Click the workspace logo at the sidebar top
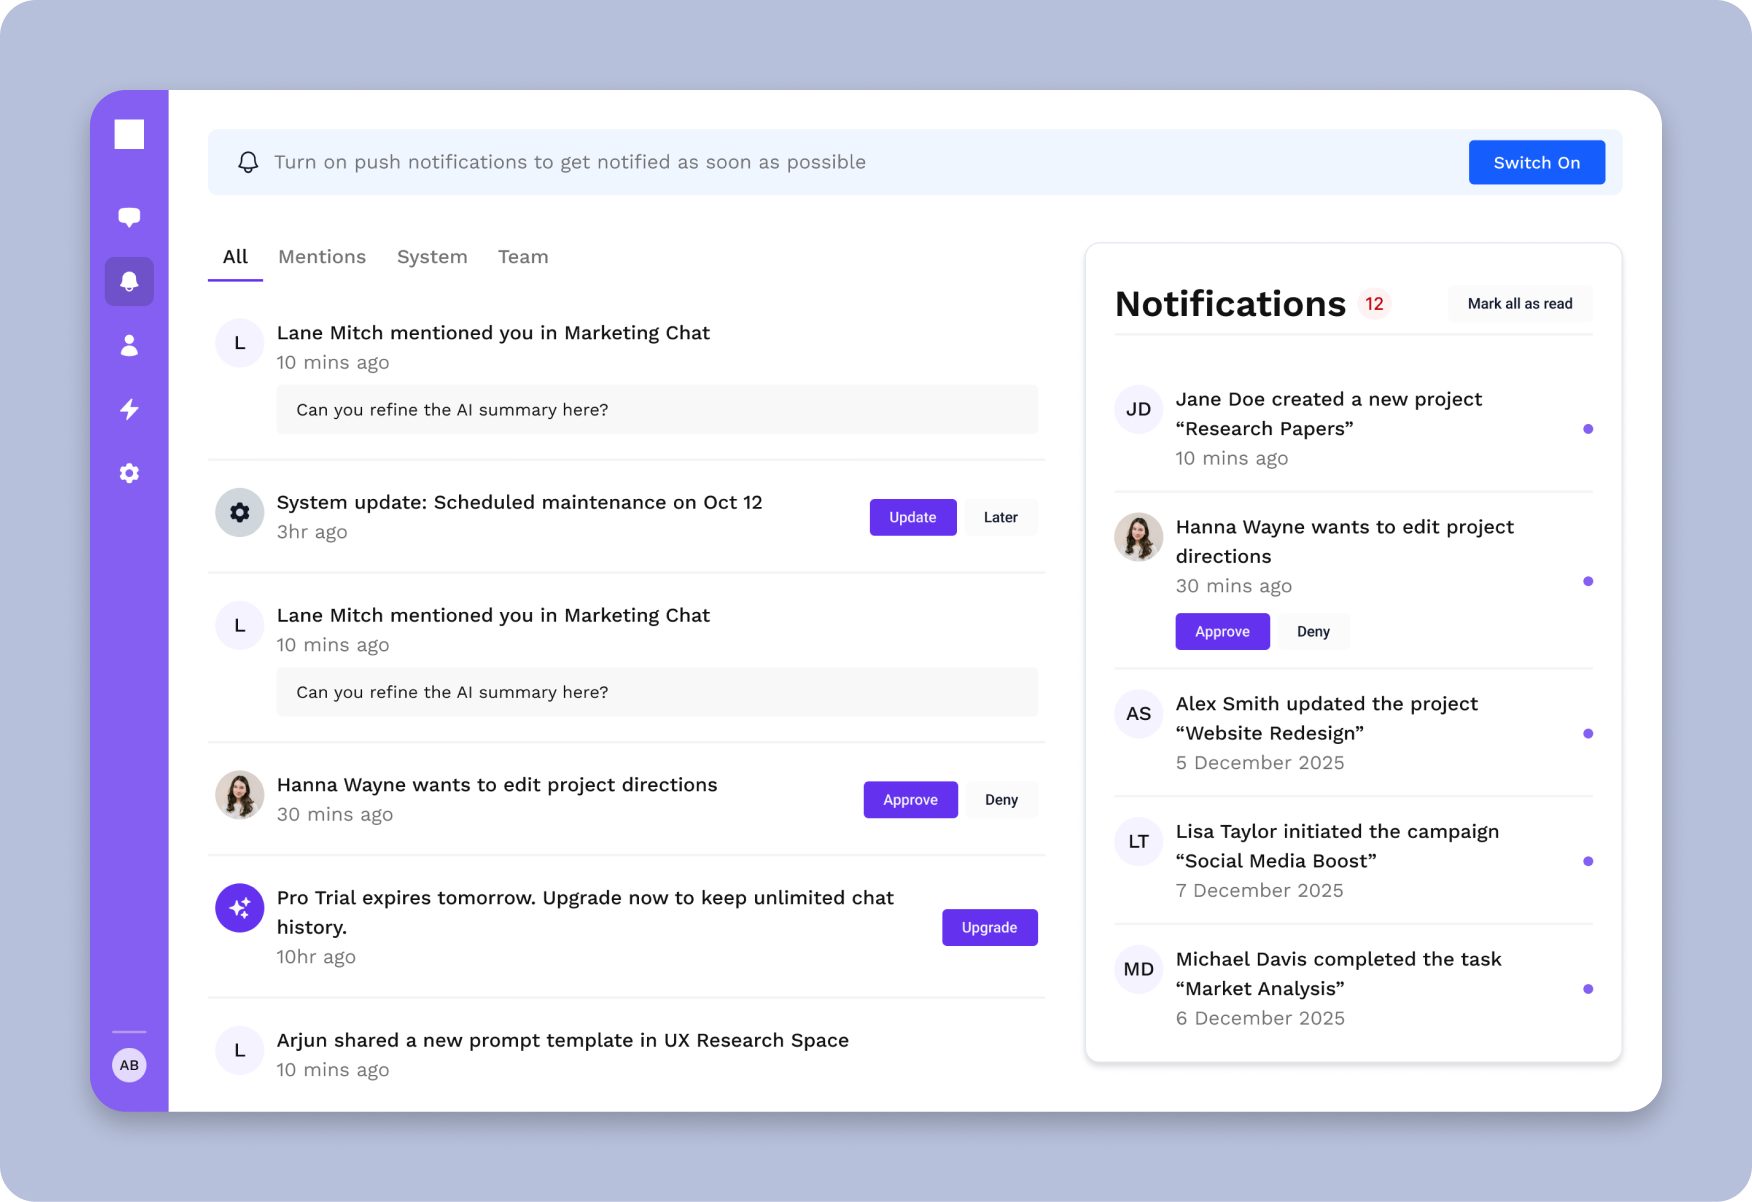 (129, 133)
